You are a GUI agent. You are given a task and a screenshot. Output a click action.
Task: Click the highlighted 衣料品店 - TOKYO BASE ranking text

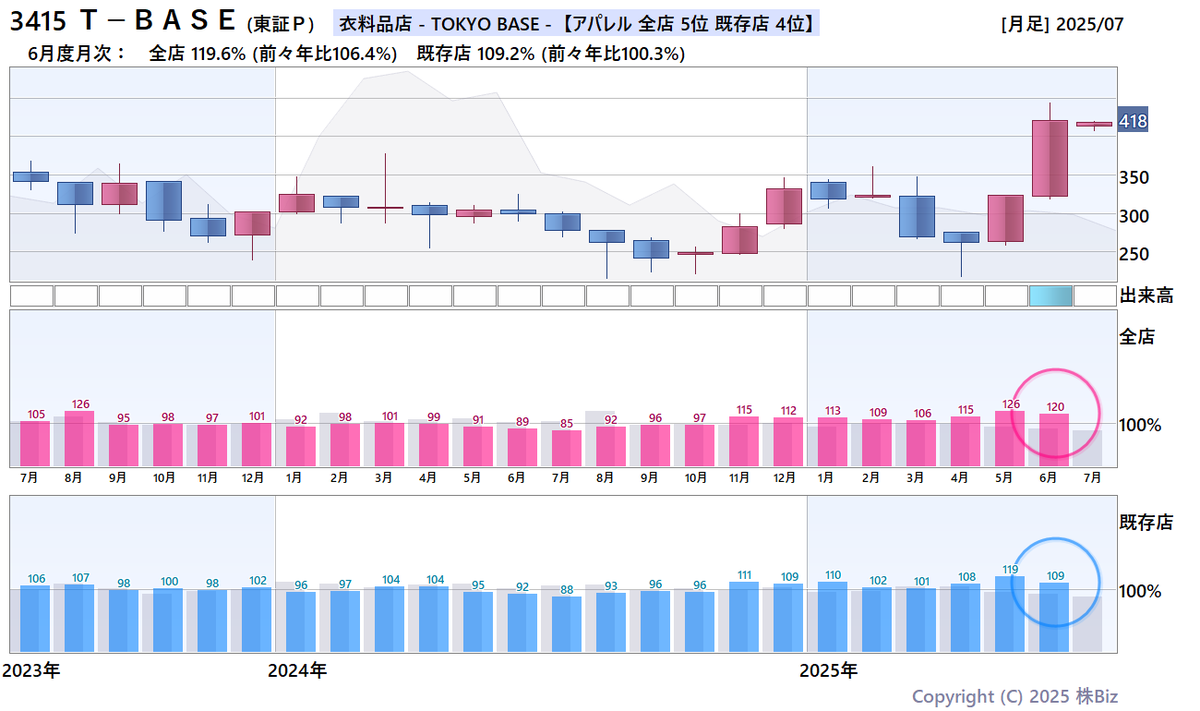575,23
